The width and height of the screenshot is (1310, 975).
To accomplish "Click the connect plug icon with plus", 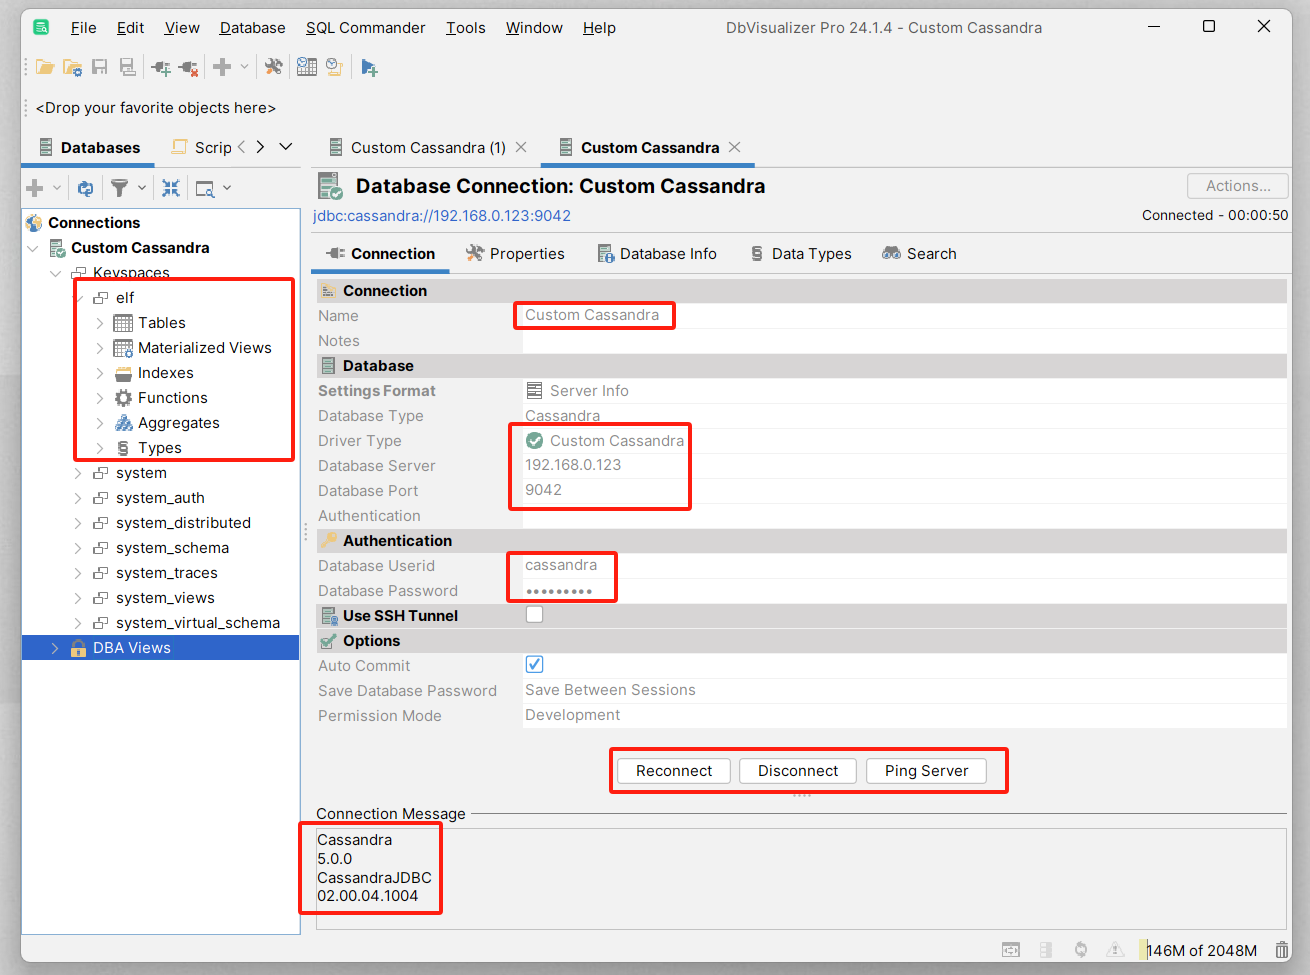I will [161, 67].
